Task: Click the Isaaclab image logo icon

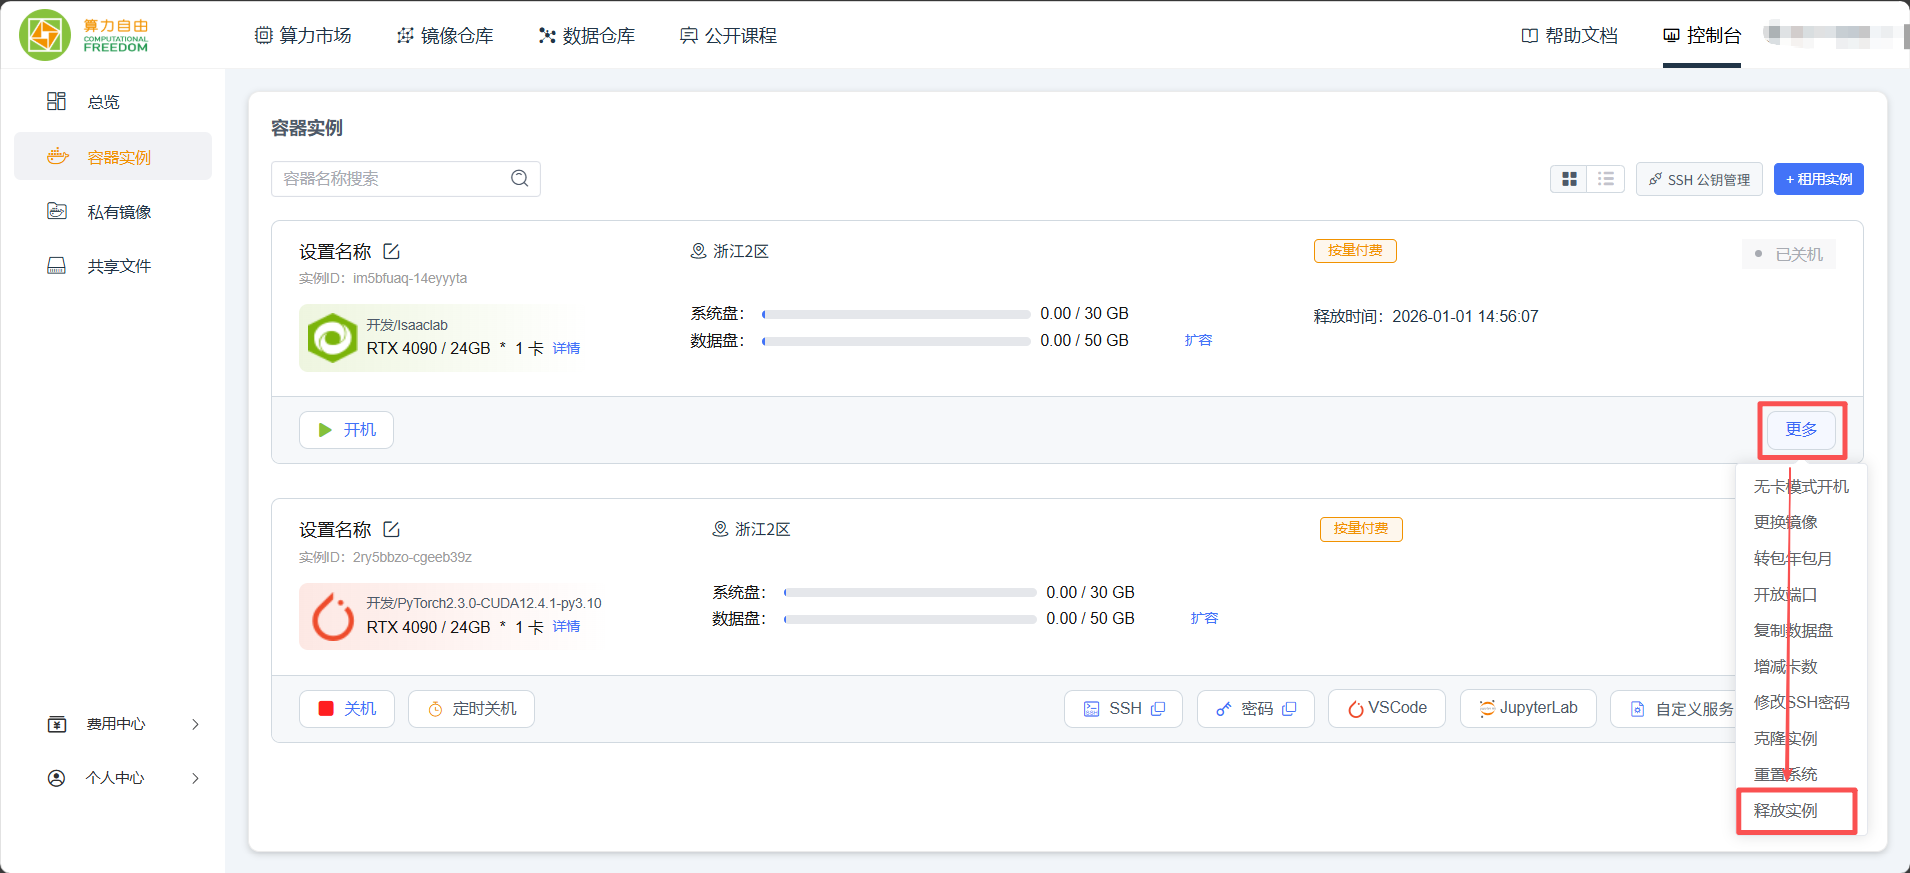Action: click(332, 338)
